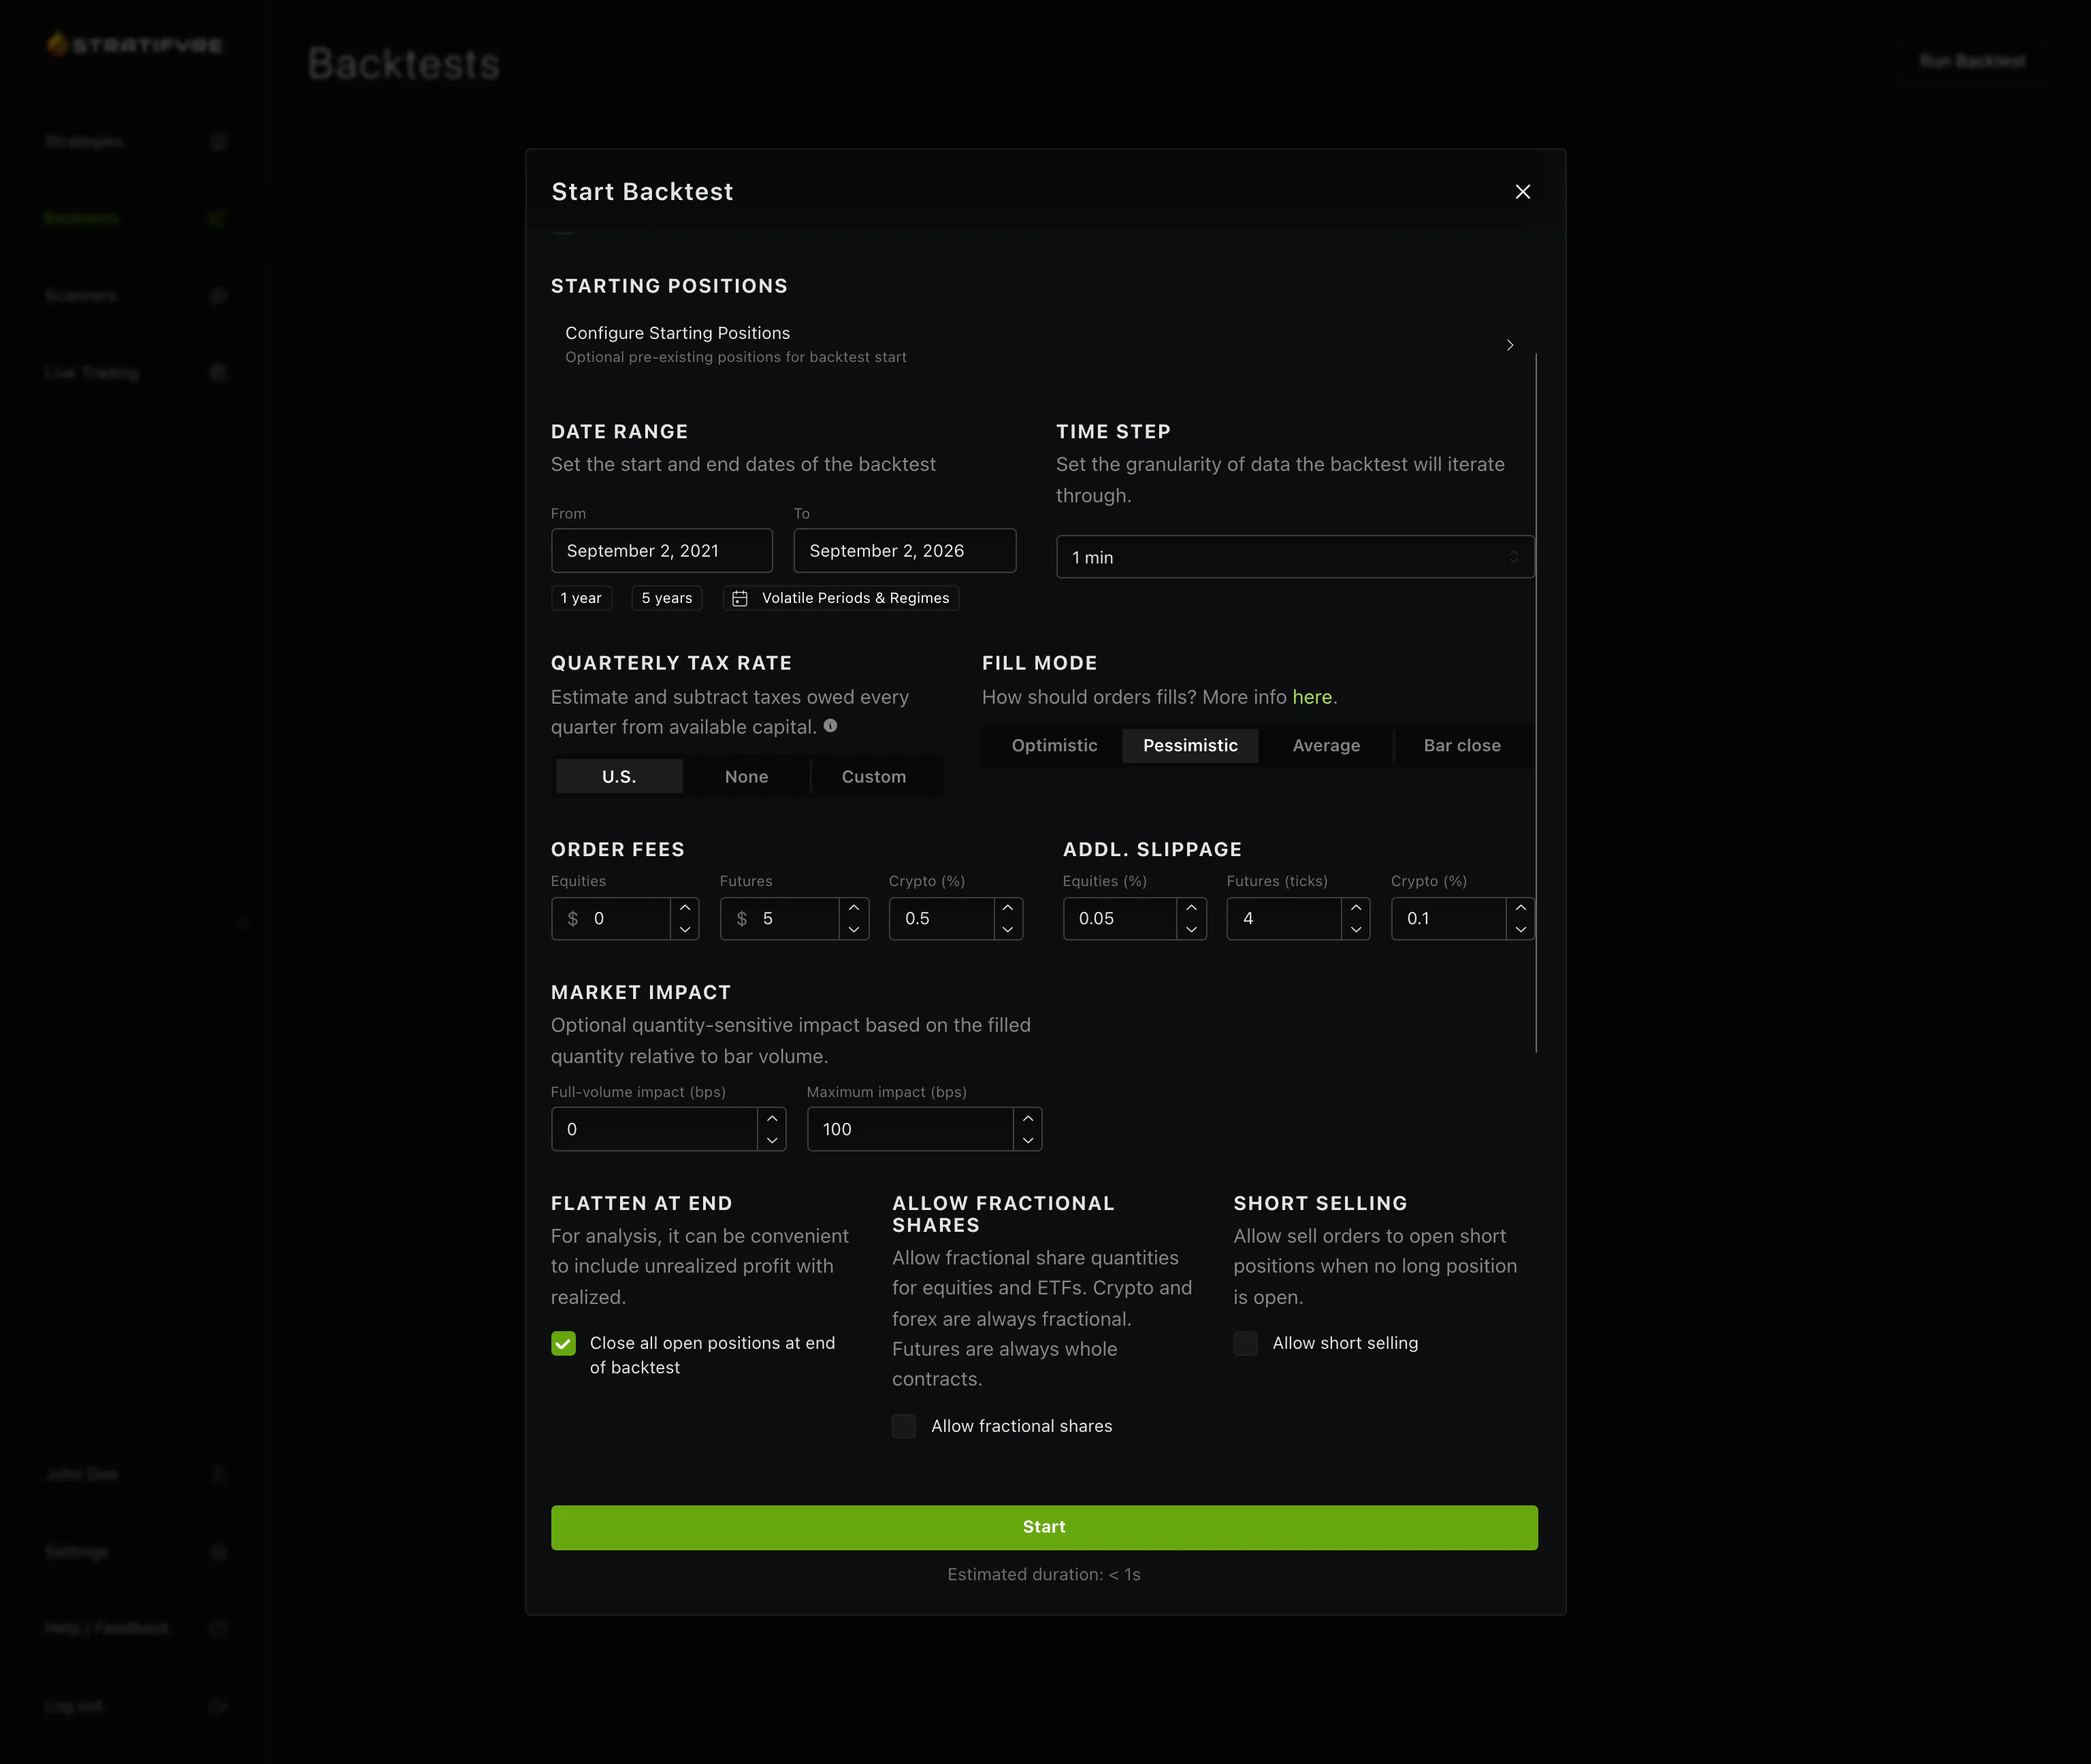This screenshot has width=2091, height=1764.
Task: Increase Maximum impact value
Action: (x=1028, y=1119)
